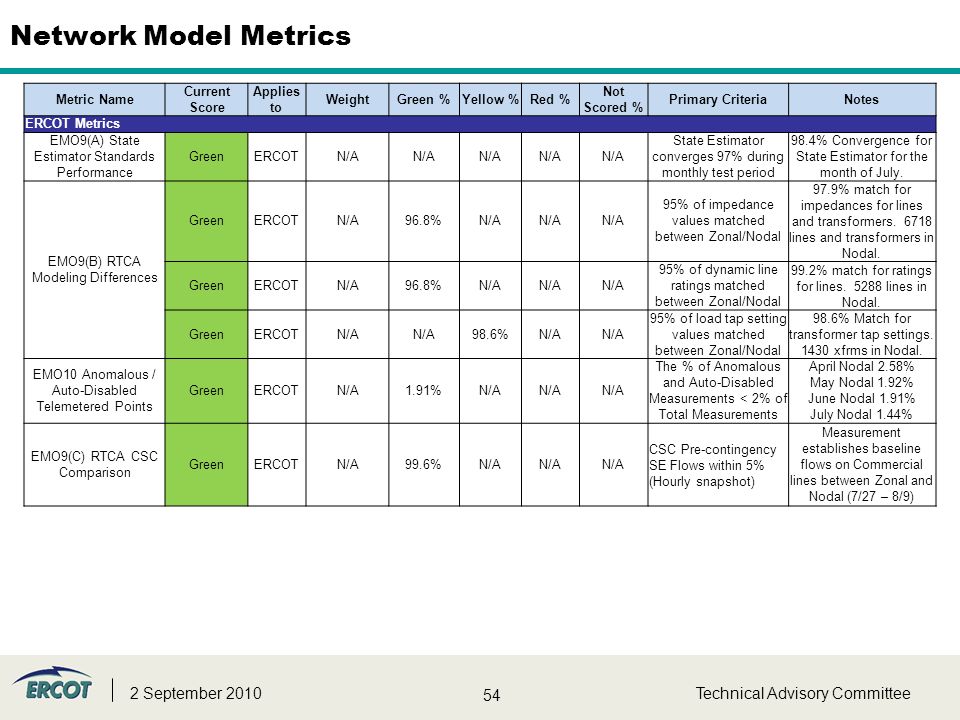960x720 pixels.
Task: Select 'Anomalous and Auto-Disabled Measurements < 2%' criteria cell
Action: (718, 391)
